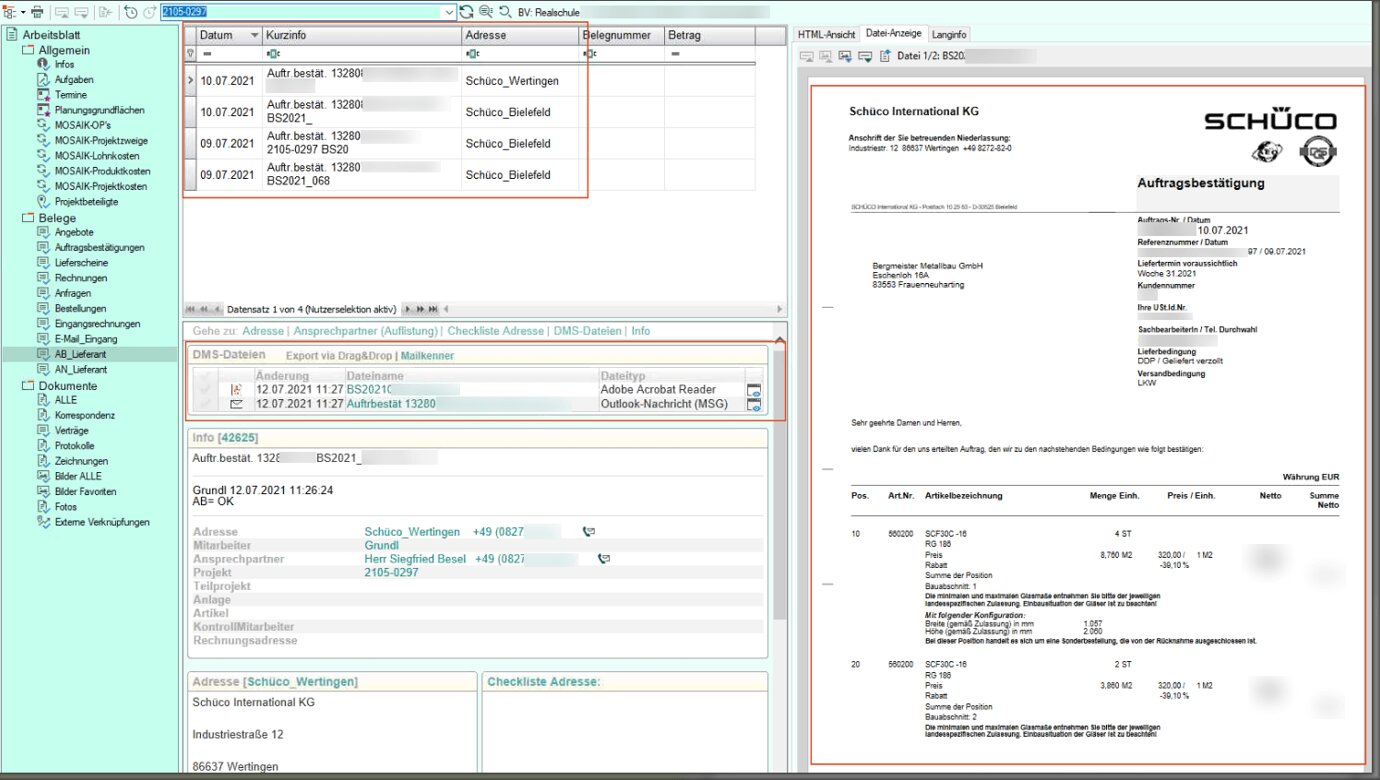The width and height of the screenshot is (1380, 780).
Task: Click the refresh icon beside the project field
Action: (467, 12)
